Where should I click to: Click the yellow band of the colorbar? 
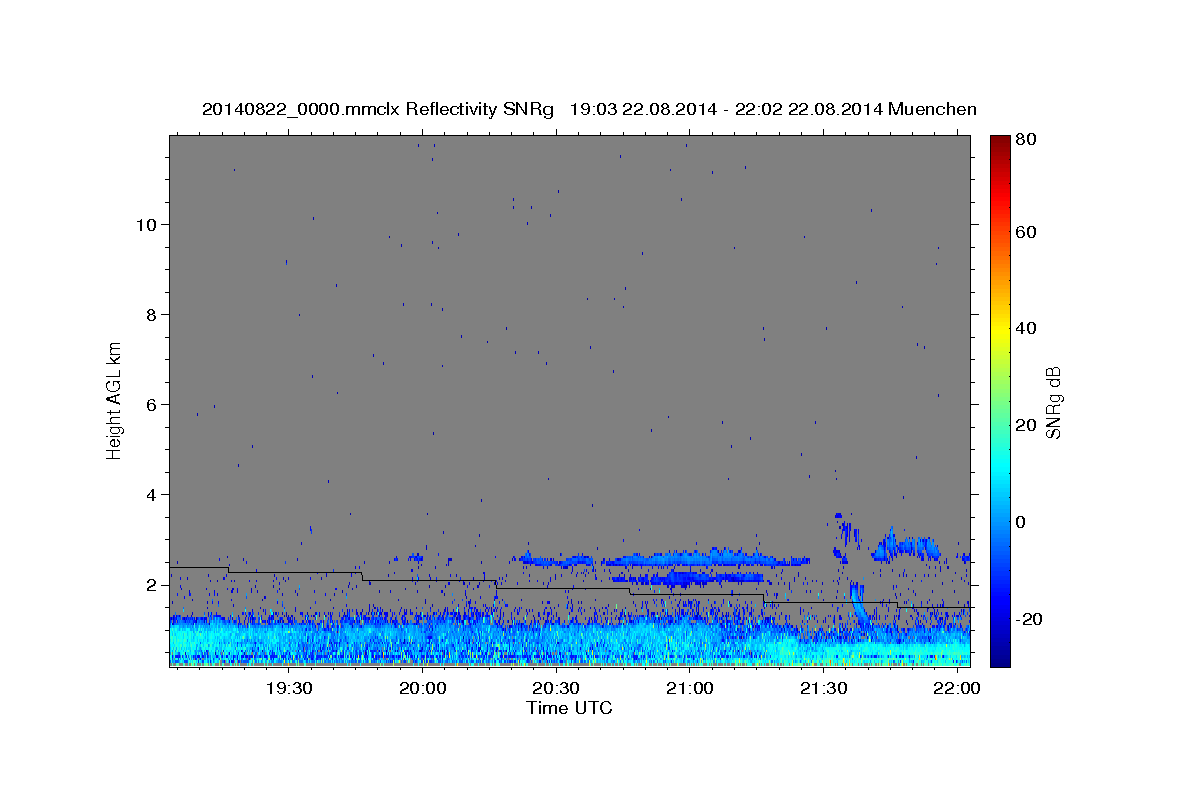point(1000,328)
